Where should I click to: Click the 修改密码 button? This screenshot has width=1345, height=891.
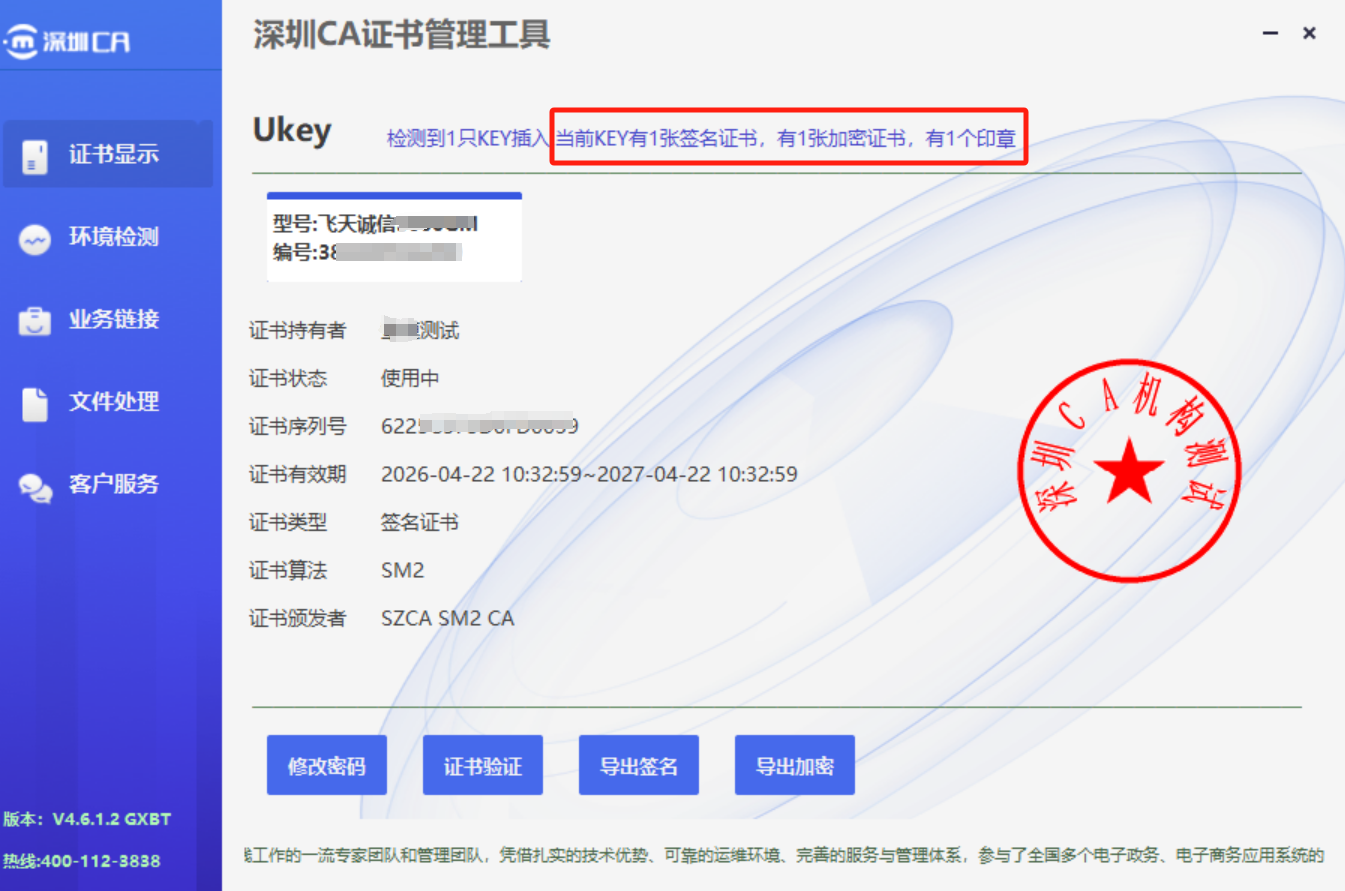327,766
